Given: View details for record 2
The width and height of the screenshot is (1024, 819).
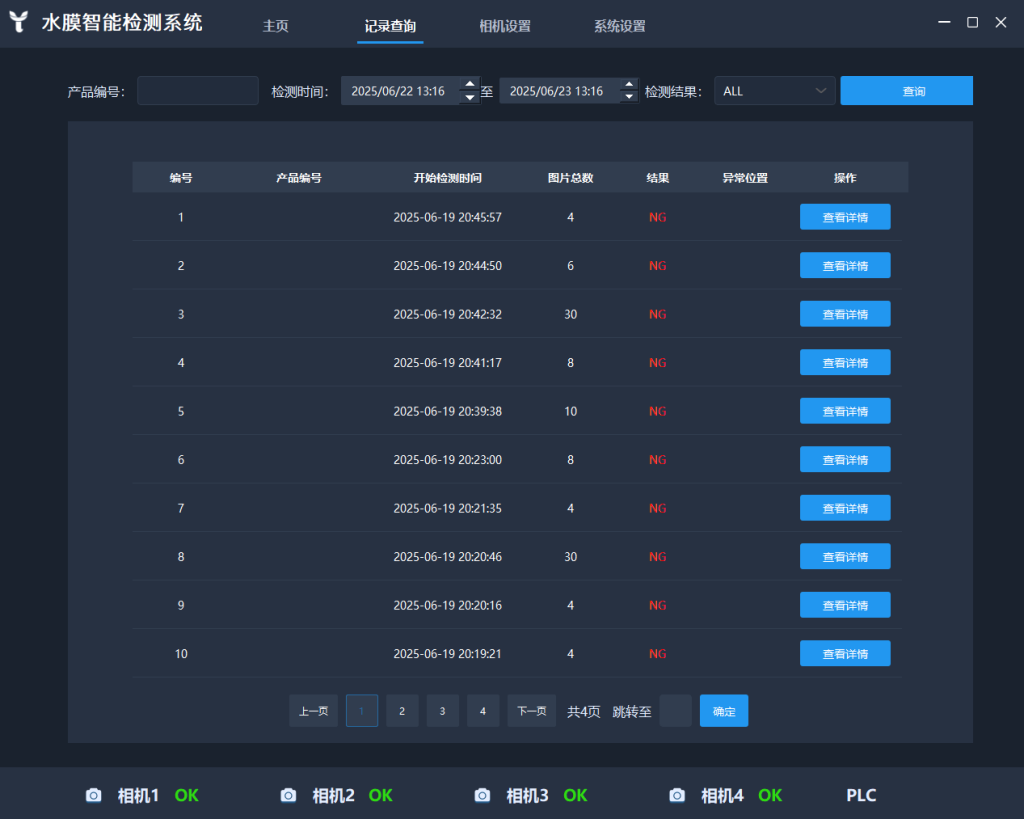Looking at the screenshot, I should click(845, 265).
